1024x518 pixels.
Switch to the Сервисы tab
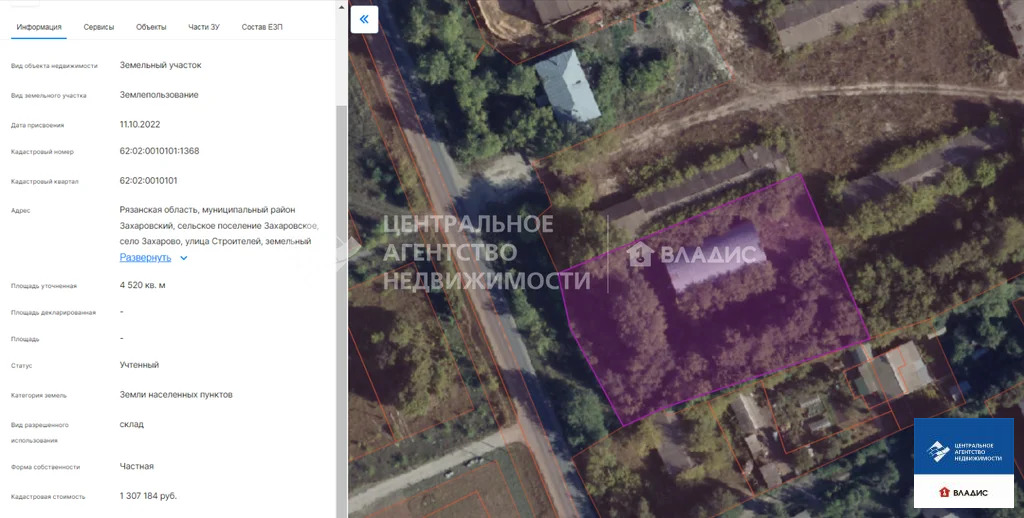click(99, 27)
